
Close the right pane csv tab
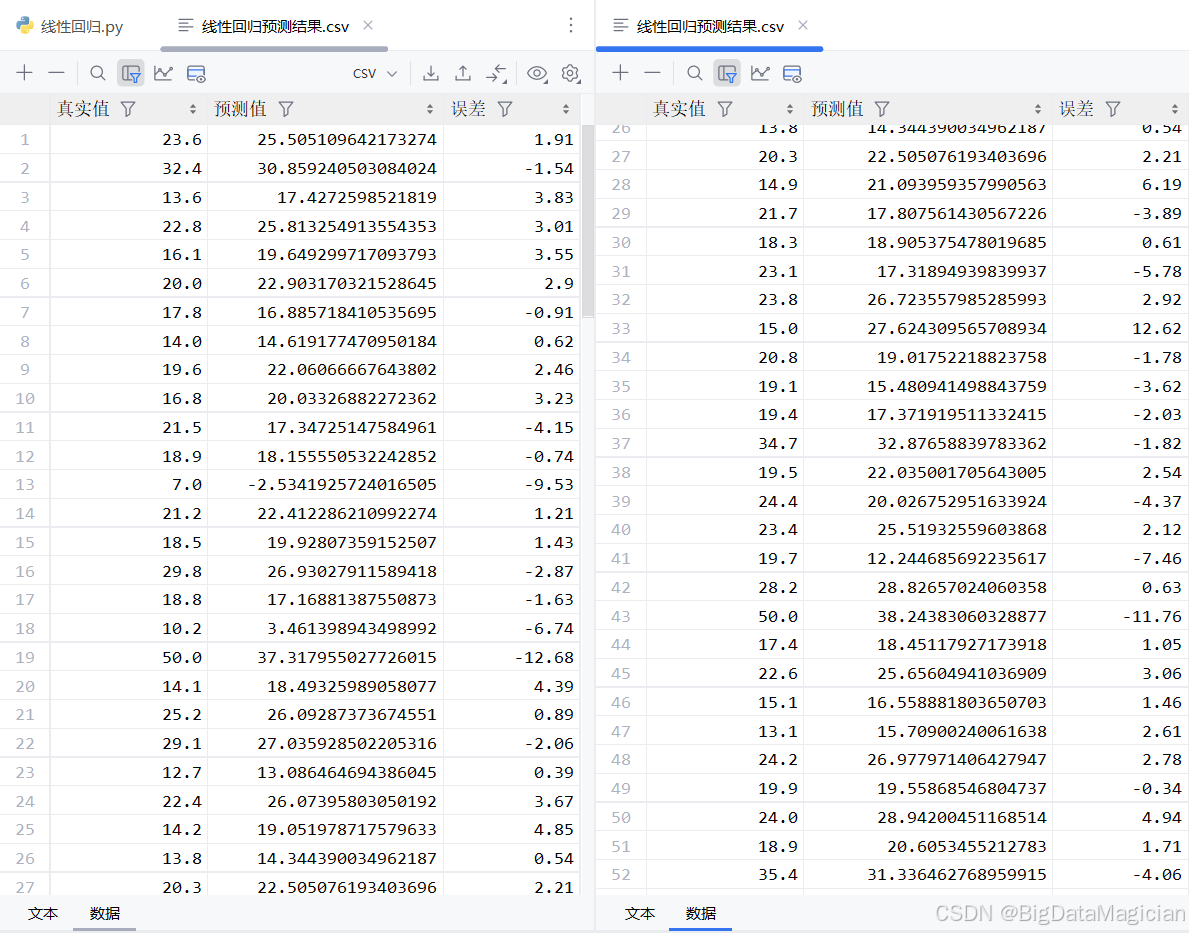click(803, 25)
